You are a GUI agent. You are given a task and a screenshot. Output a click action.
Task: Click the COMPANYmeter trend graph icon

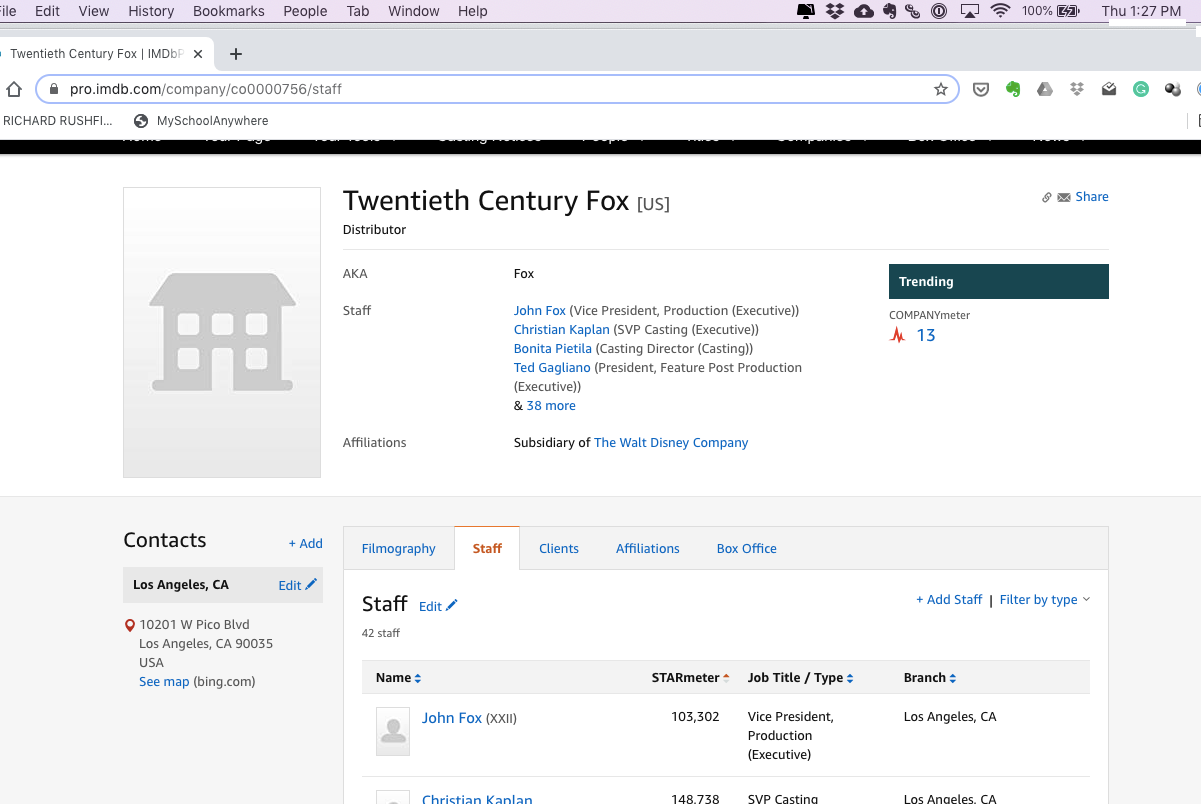click(x=897, y=335)
